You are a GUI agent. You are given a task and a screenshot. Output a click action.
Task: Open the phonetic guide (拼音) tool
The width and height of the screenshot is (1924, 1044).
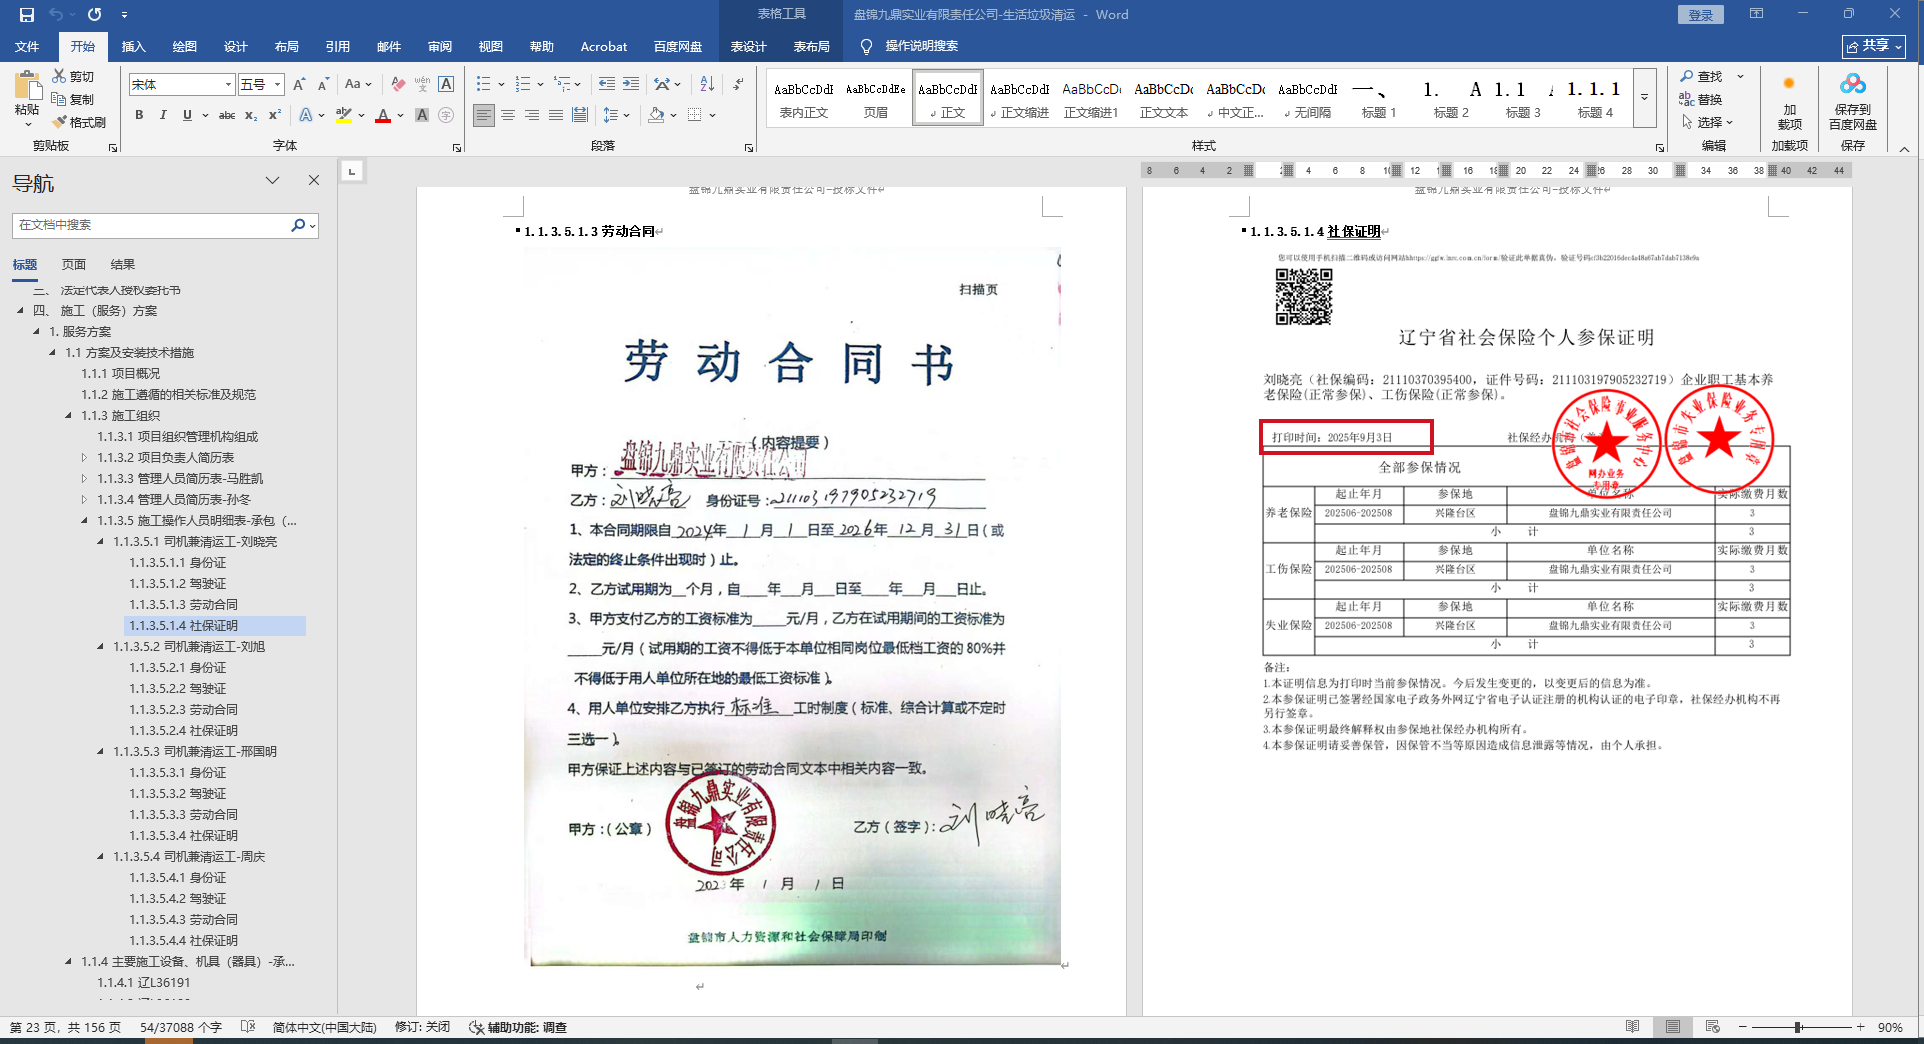tap(422, 85)
